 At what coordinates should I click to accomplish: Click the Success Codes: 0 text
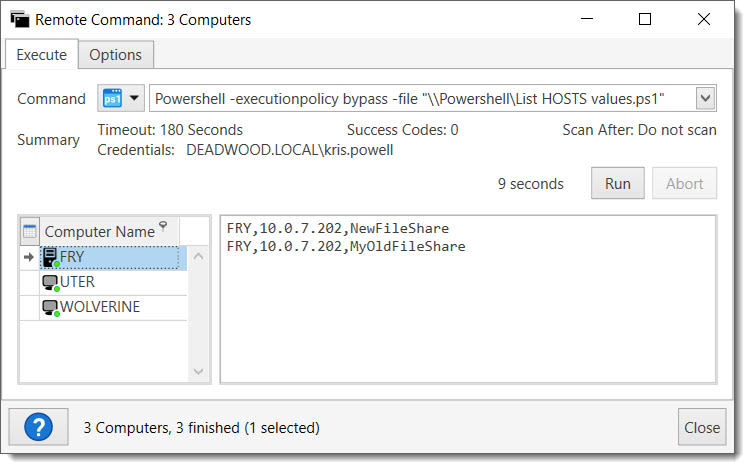point(402,130)
